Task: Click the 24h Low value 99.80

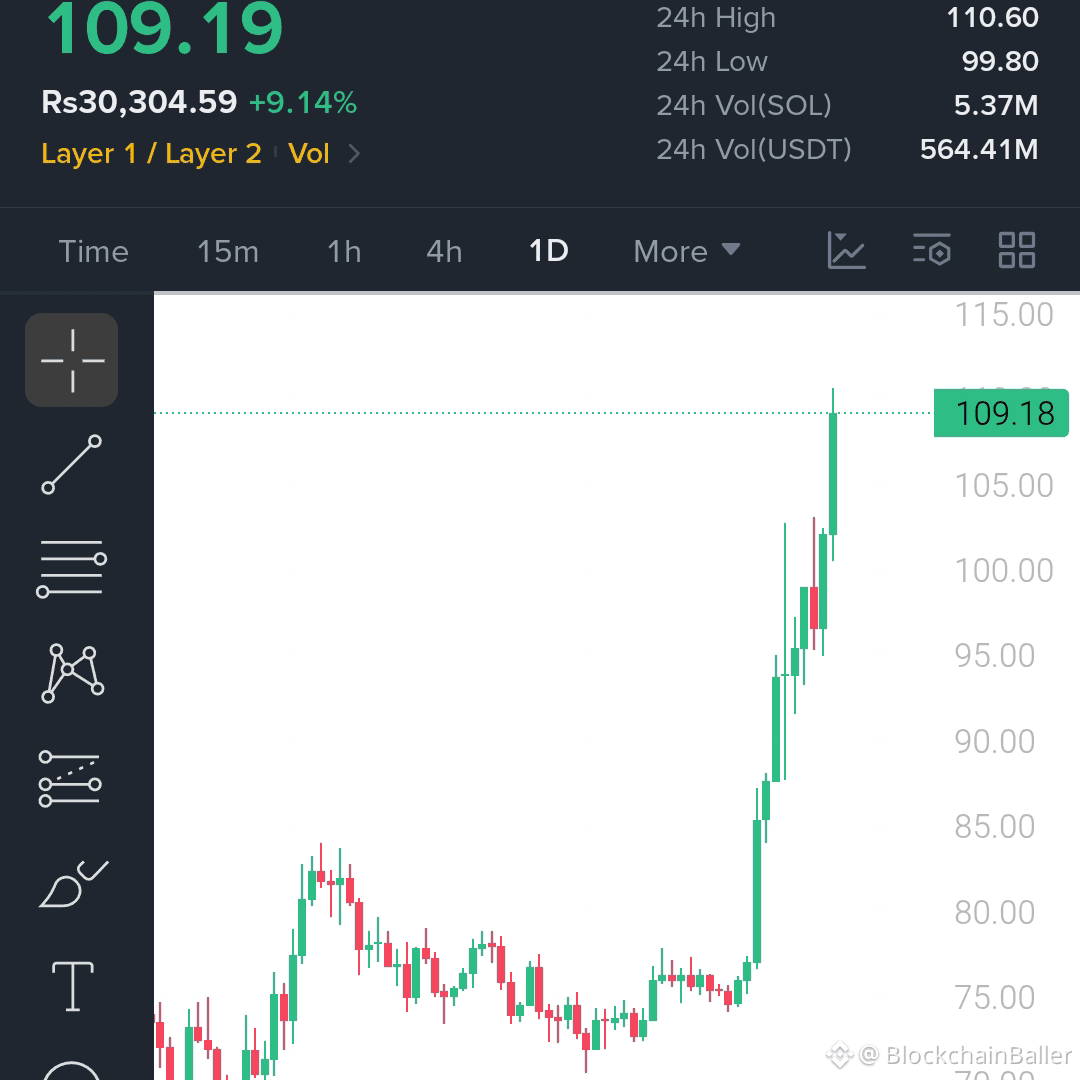Action: pyautogui.click(x=999, y=62)
